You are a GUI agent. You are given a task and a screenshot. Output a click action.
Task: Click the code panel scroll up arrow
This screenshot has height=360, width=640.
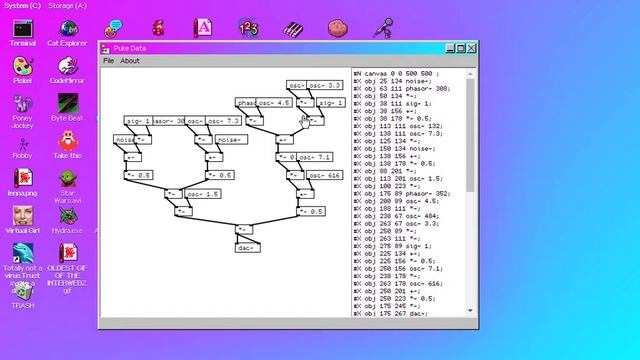click(470, 74)
